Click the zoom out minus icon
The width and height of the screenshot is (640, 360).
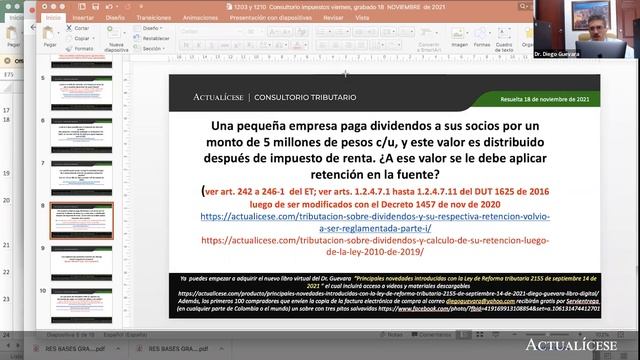[514, 335]
